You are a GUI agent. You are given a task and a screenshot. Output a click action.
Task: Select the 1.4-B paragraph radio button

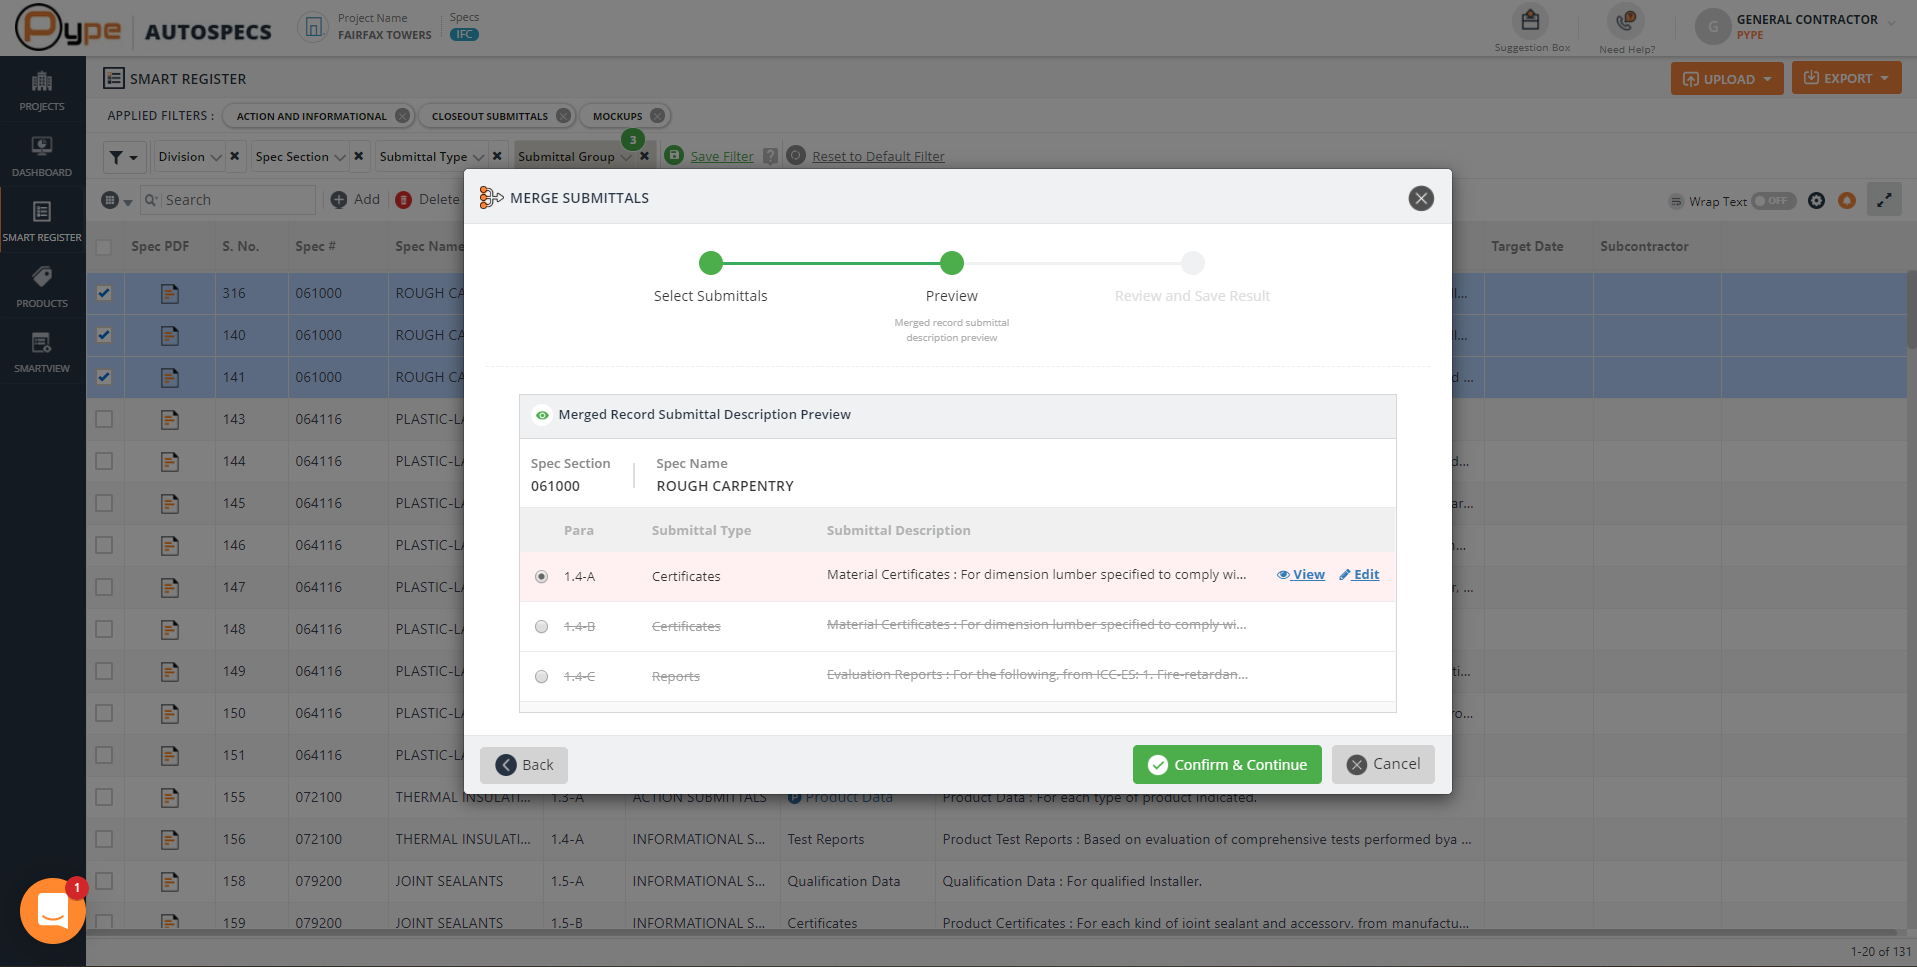coord(541,627)
